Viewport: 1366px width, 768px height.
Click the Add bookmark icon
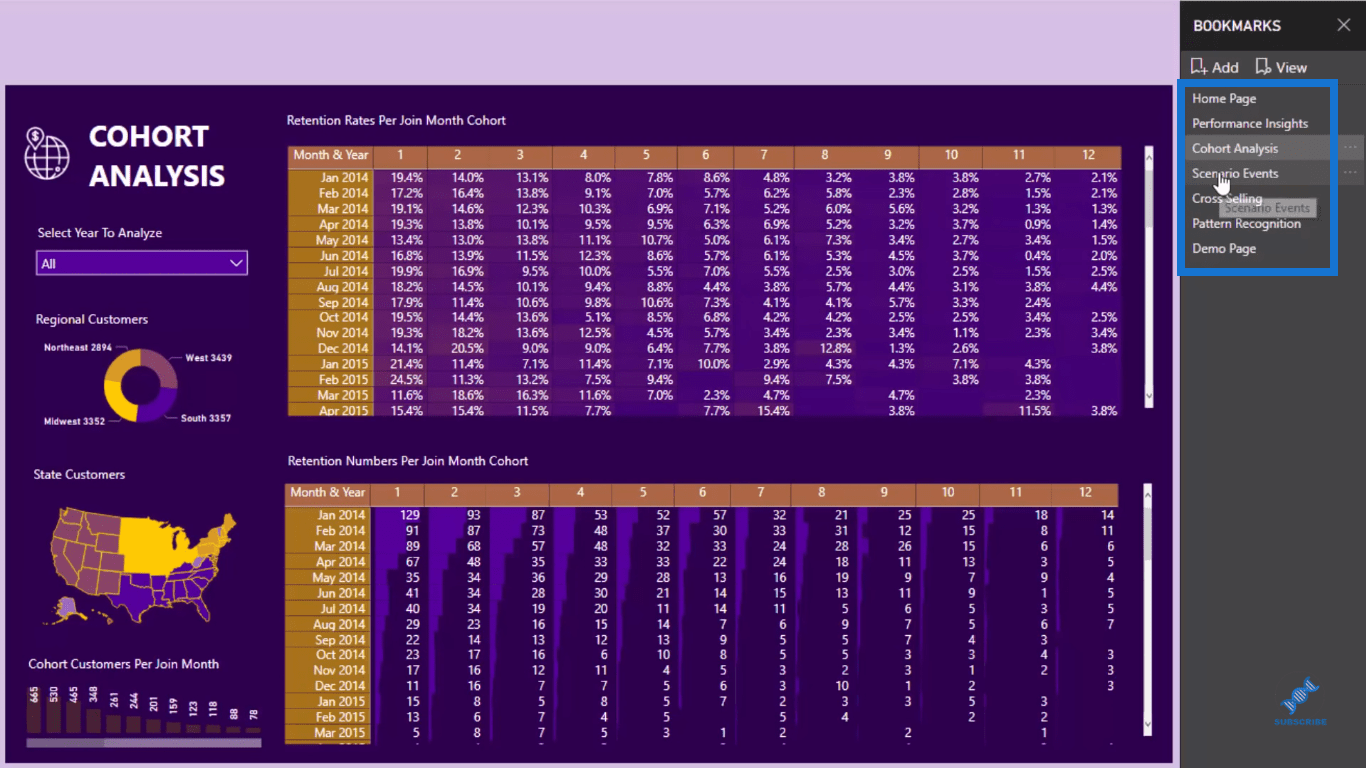[1199, 67]
